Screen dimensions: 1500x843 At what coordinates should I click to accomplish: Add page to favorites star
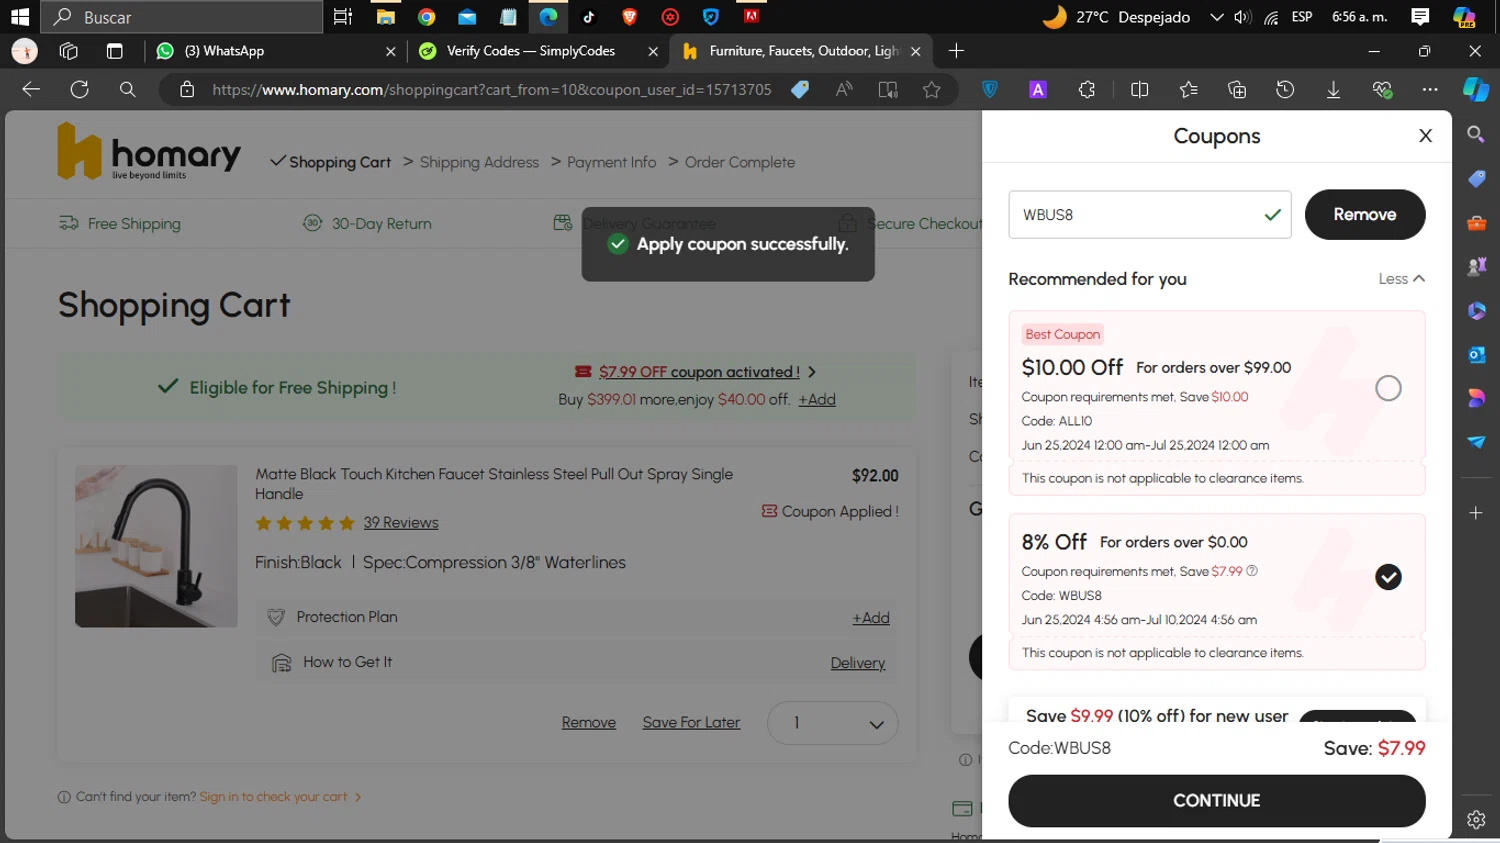click(932, 90)
